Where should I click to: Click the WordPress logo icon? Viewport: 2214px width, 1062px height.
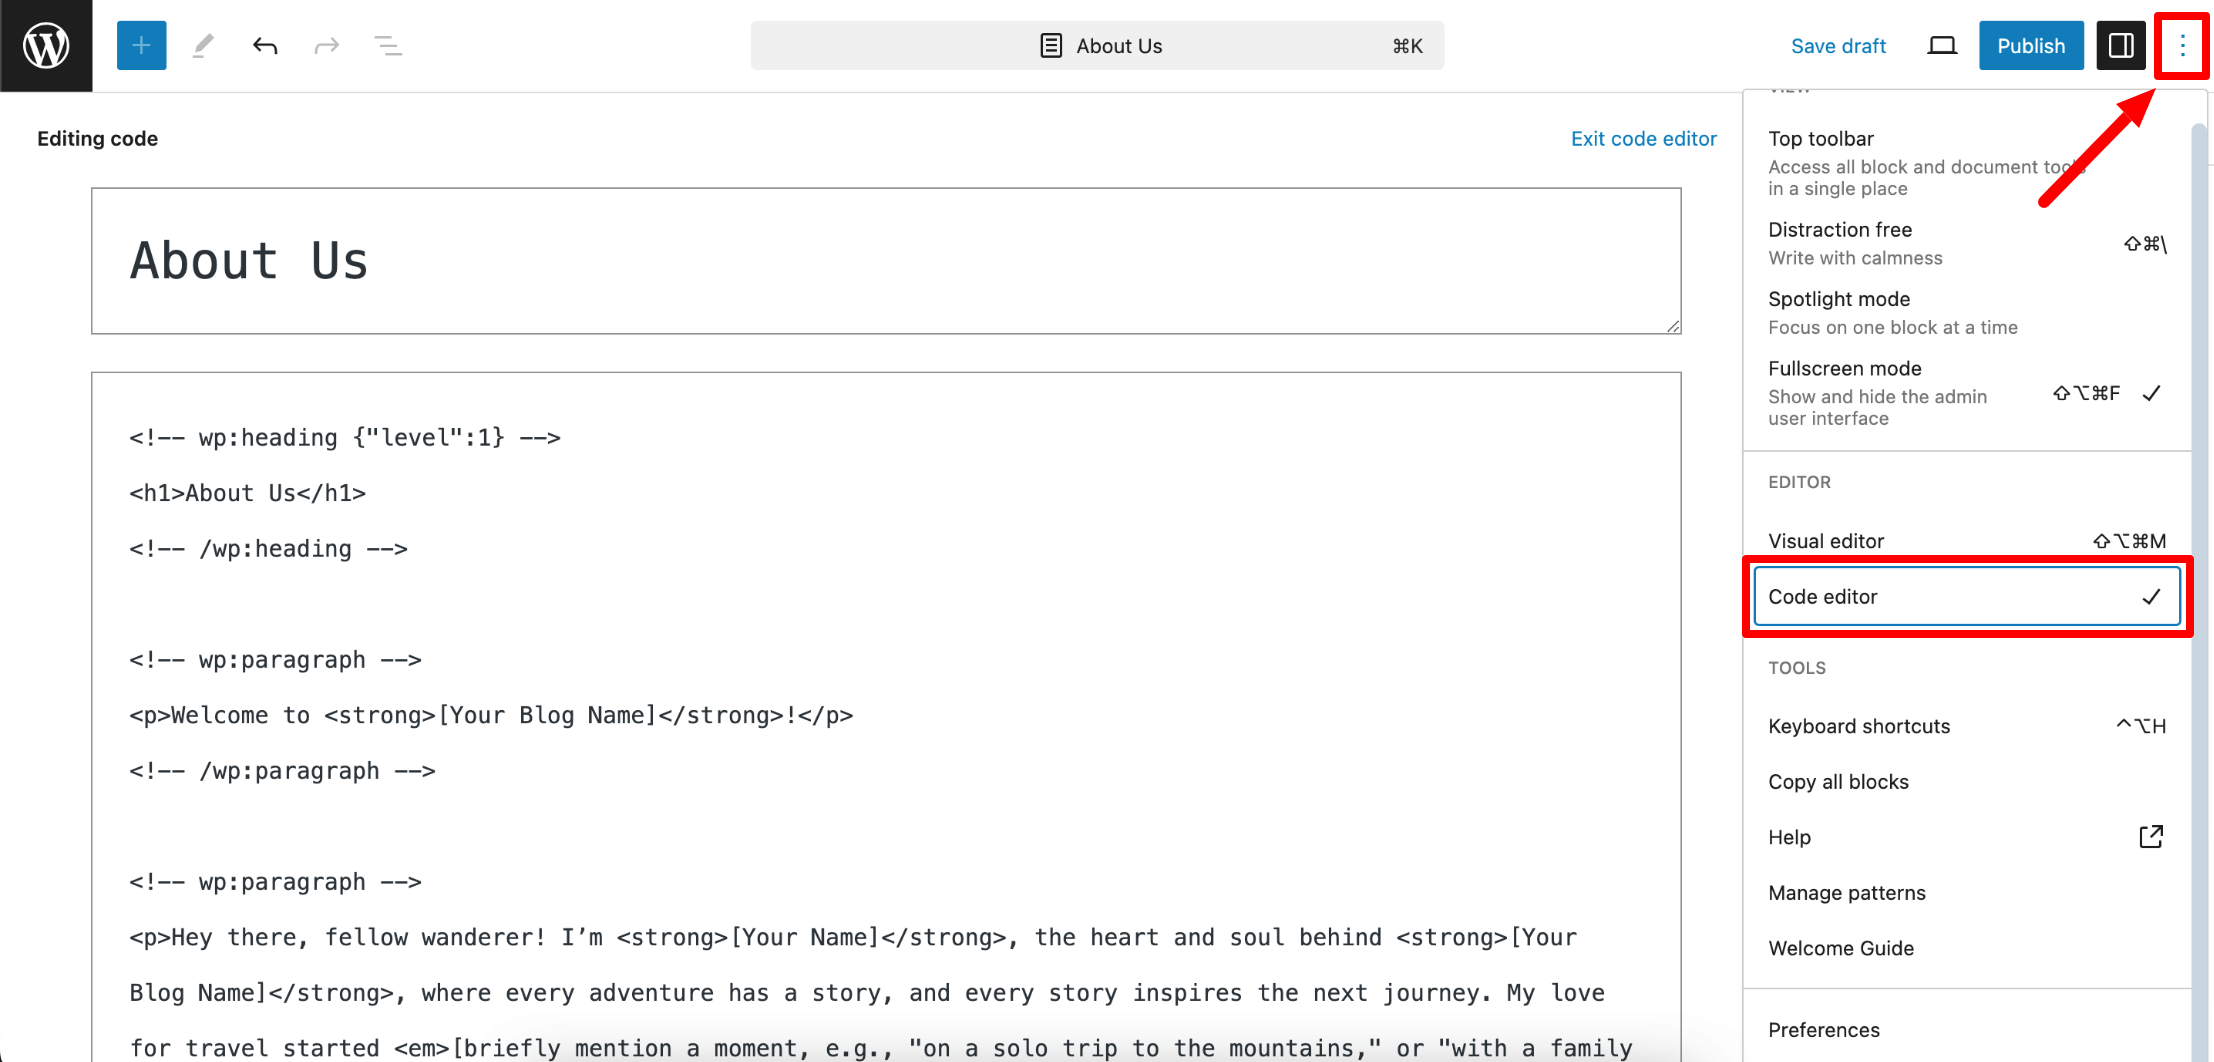tap(45, 45)
